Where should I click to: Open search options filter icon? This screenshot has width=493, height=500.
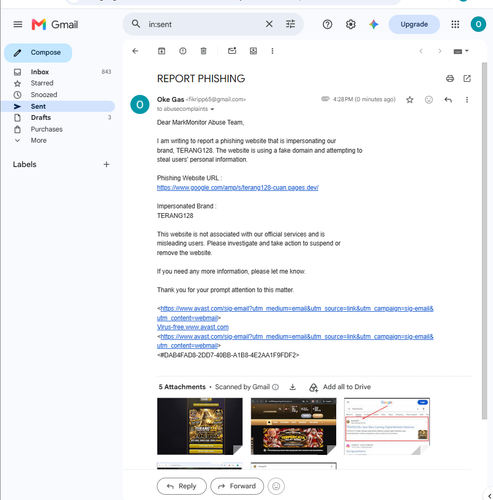[290, 24]
